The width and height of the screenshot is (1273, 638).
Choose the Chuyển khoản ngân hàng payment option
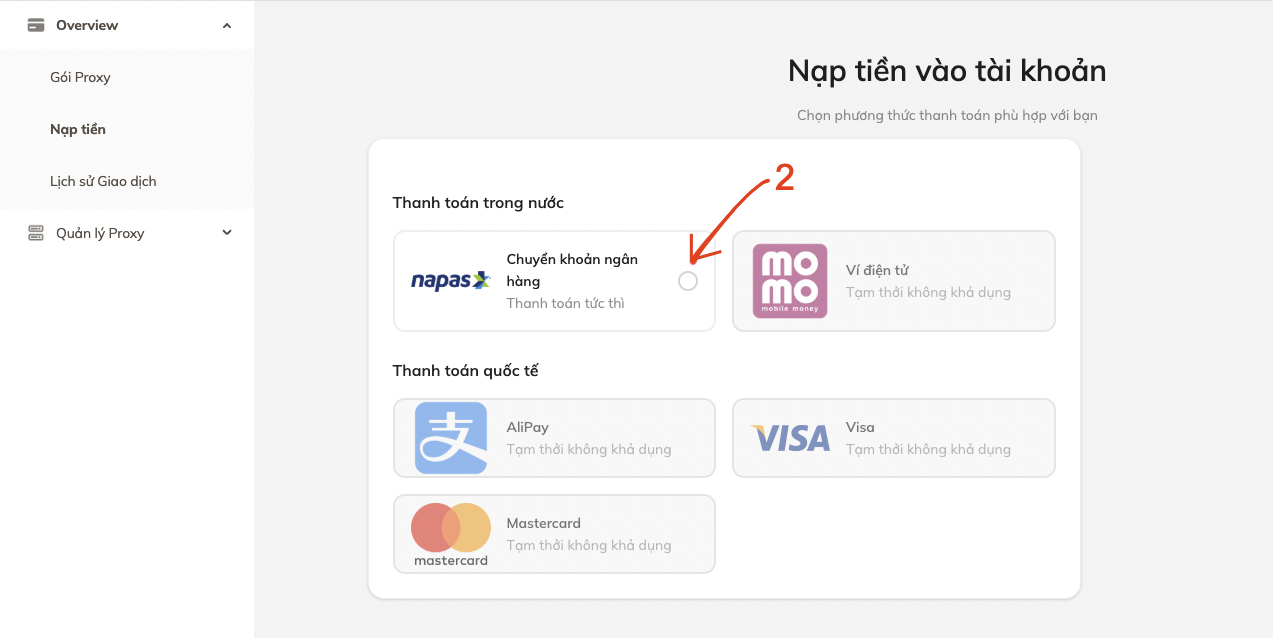[555, 281]
